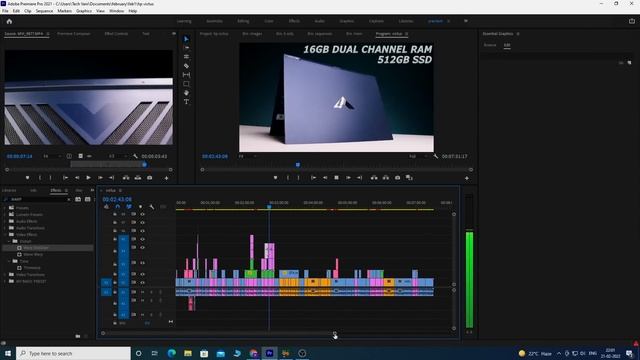Expand Video Transitions folder
This screenshot has width=640, height=360.
click(x=5, y=275)
